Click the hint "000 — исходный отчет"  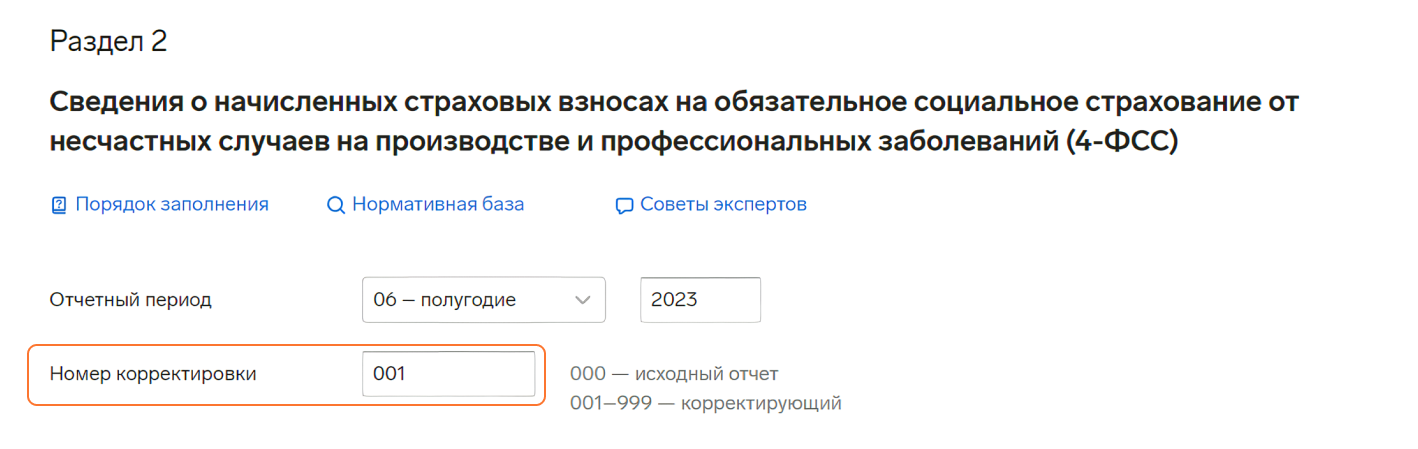(674, 374)
